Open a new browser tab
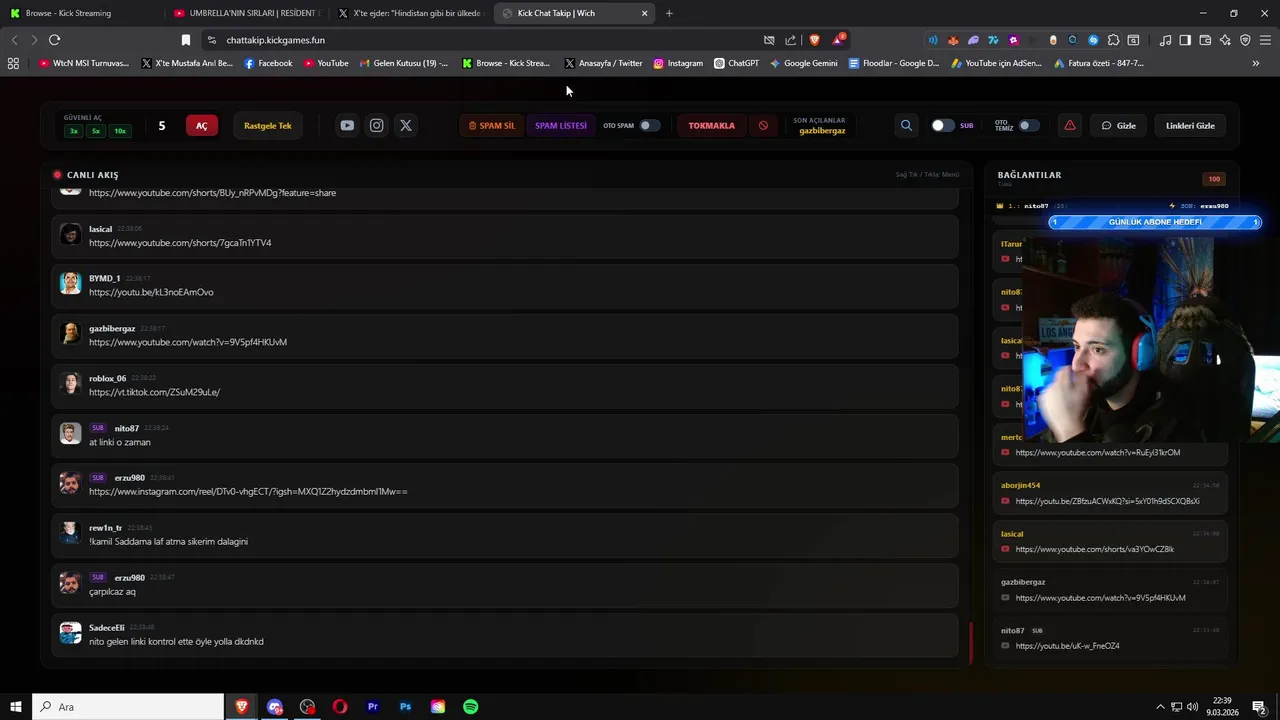 coord(669,13)
